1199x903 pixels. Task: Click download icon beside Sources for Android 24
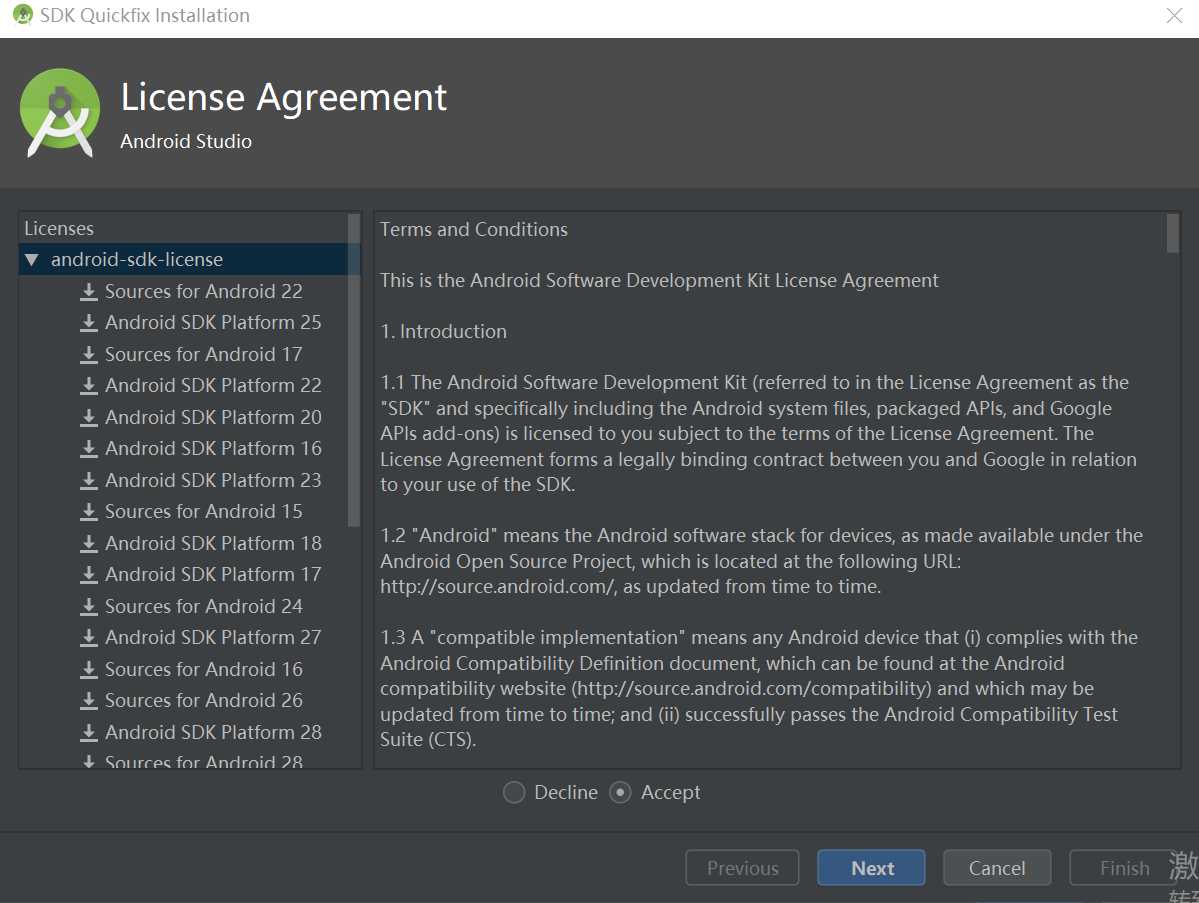(89, 606)
